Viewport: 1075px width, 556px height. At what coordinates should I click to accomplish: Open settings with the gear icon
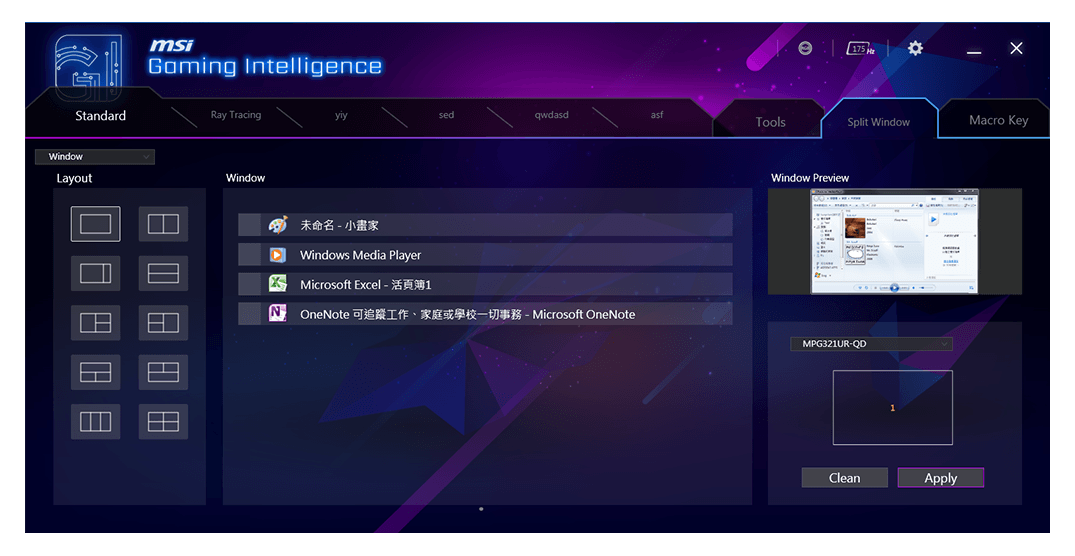point(915,49)
